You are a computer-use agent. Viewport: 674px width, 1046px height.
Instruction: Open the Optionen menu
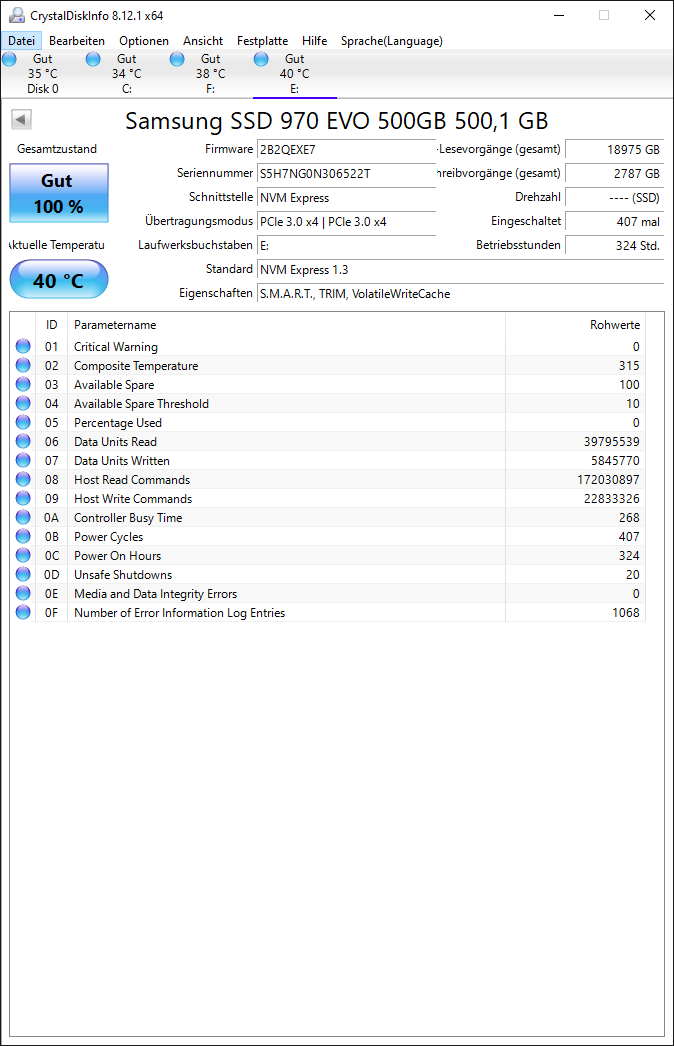tap(143, 41)
